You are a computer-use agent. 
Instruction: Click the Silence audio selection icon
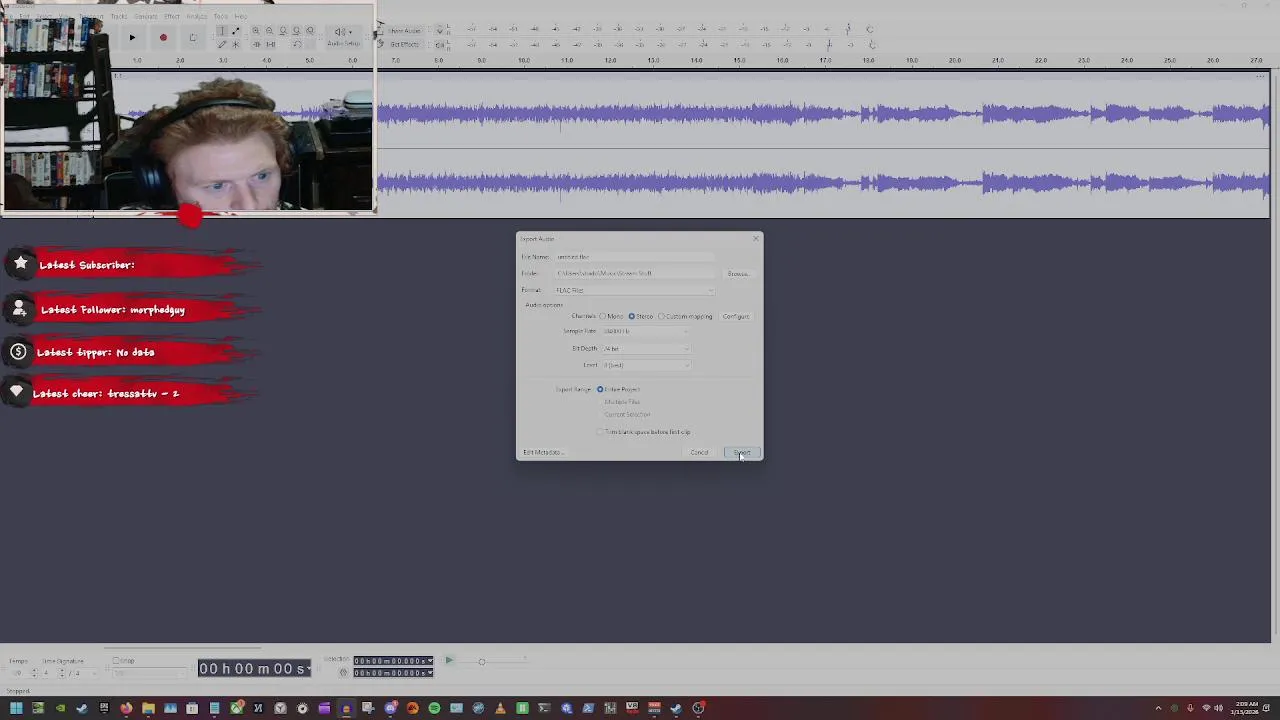(270, 44)
